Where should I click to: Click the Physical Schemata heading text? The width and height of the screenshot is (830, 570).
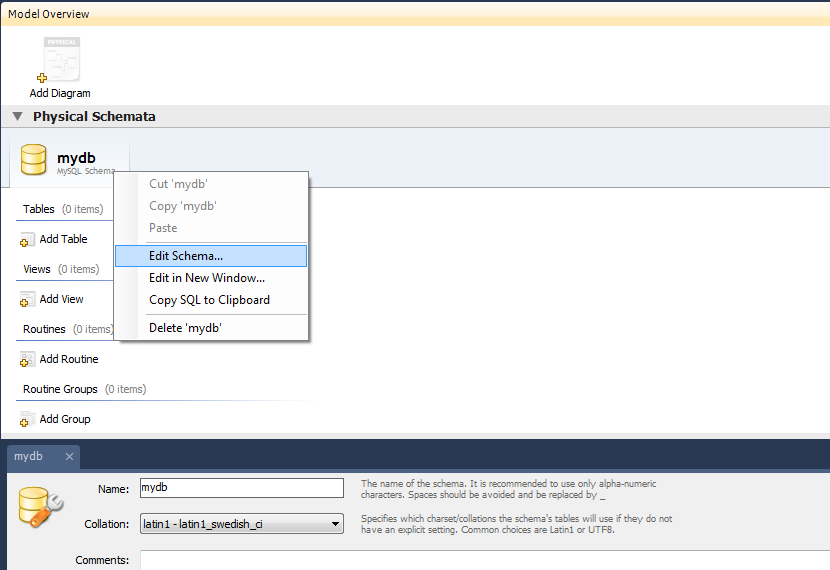coord(94,116)
